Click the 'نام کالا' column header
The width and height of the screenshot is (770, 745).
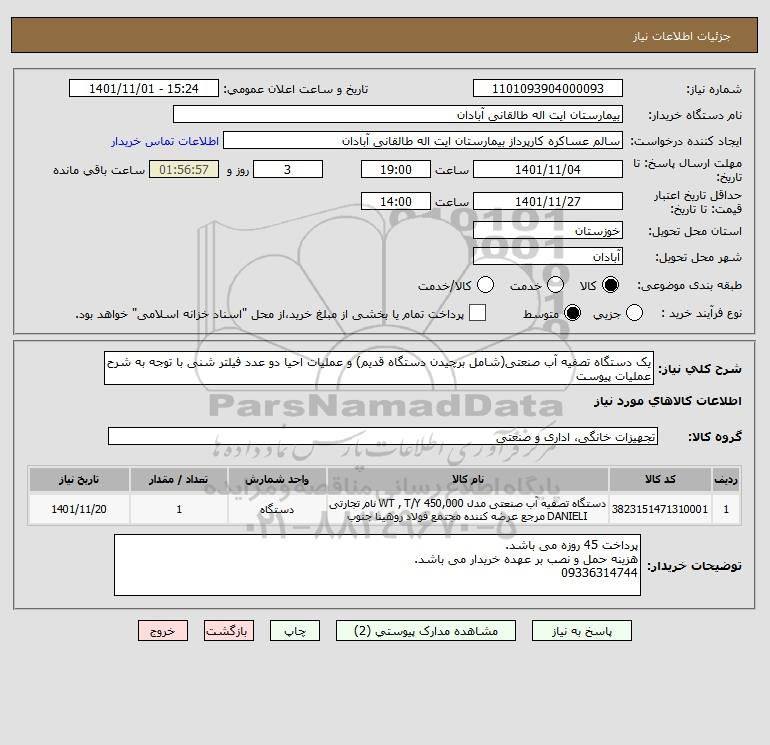pos(468,479)
